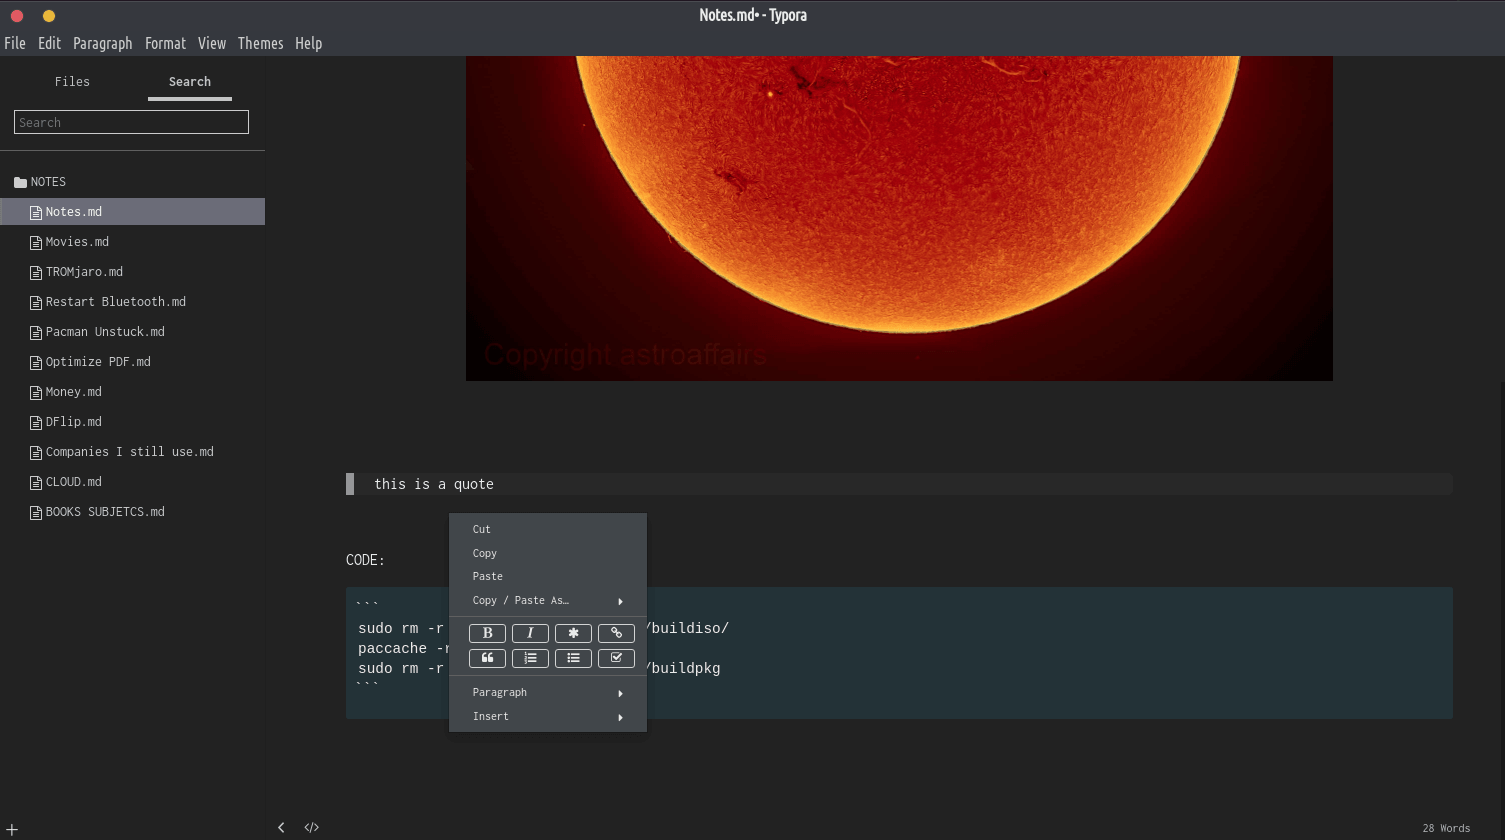
Task: Click the blockquote icon in context menu
Action: (x=487, y=658)
